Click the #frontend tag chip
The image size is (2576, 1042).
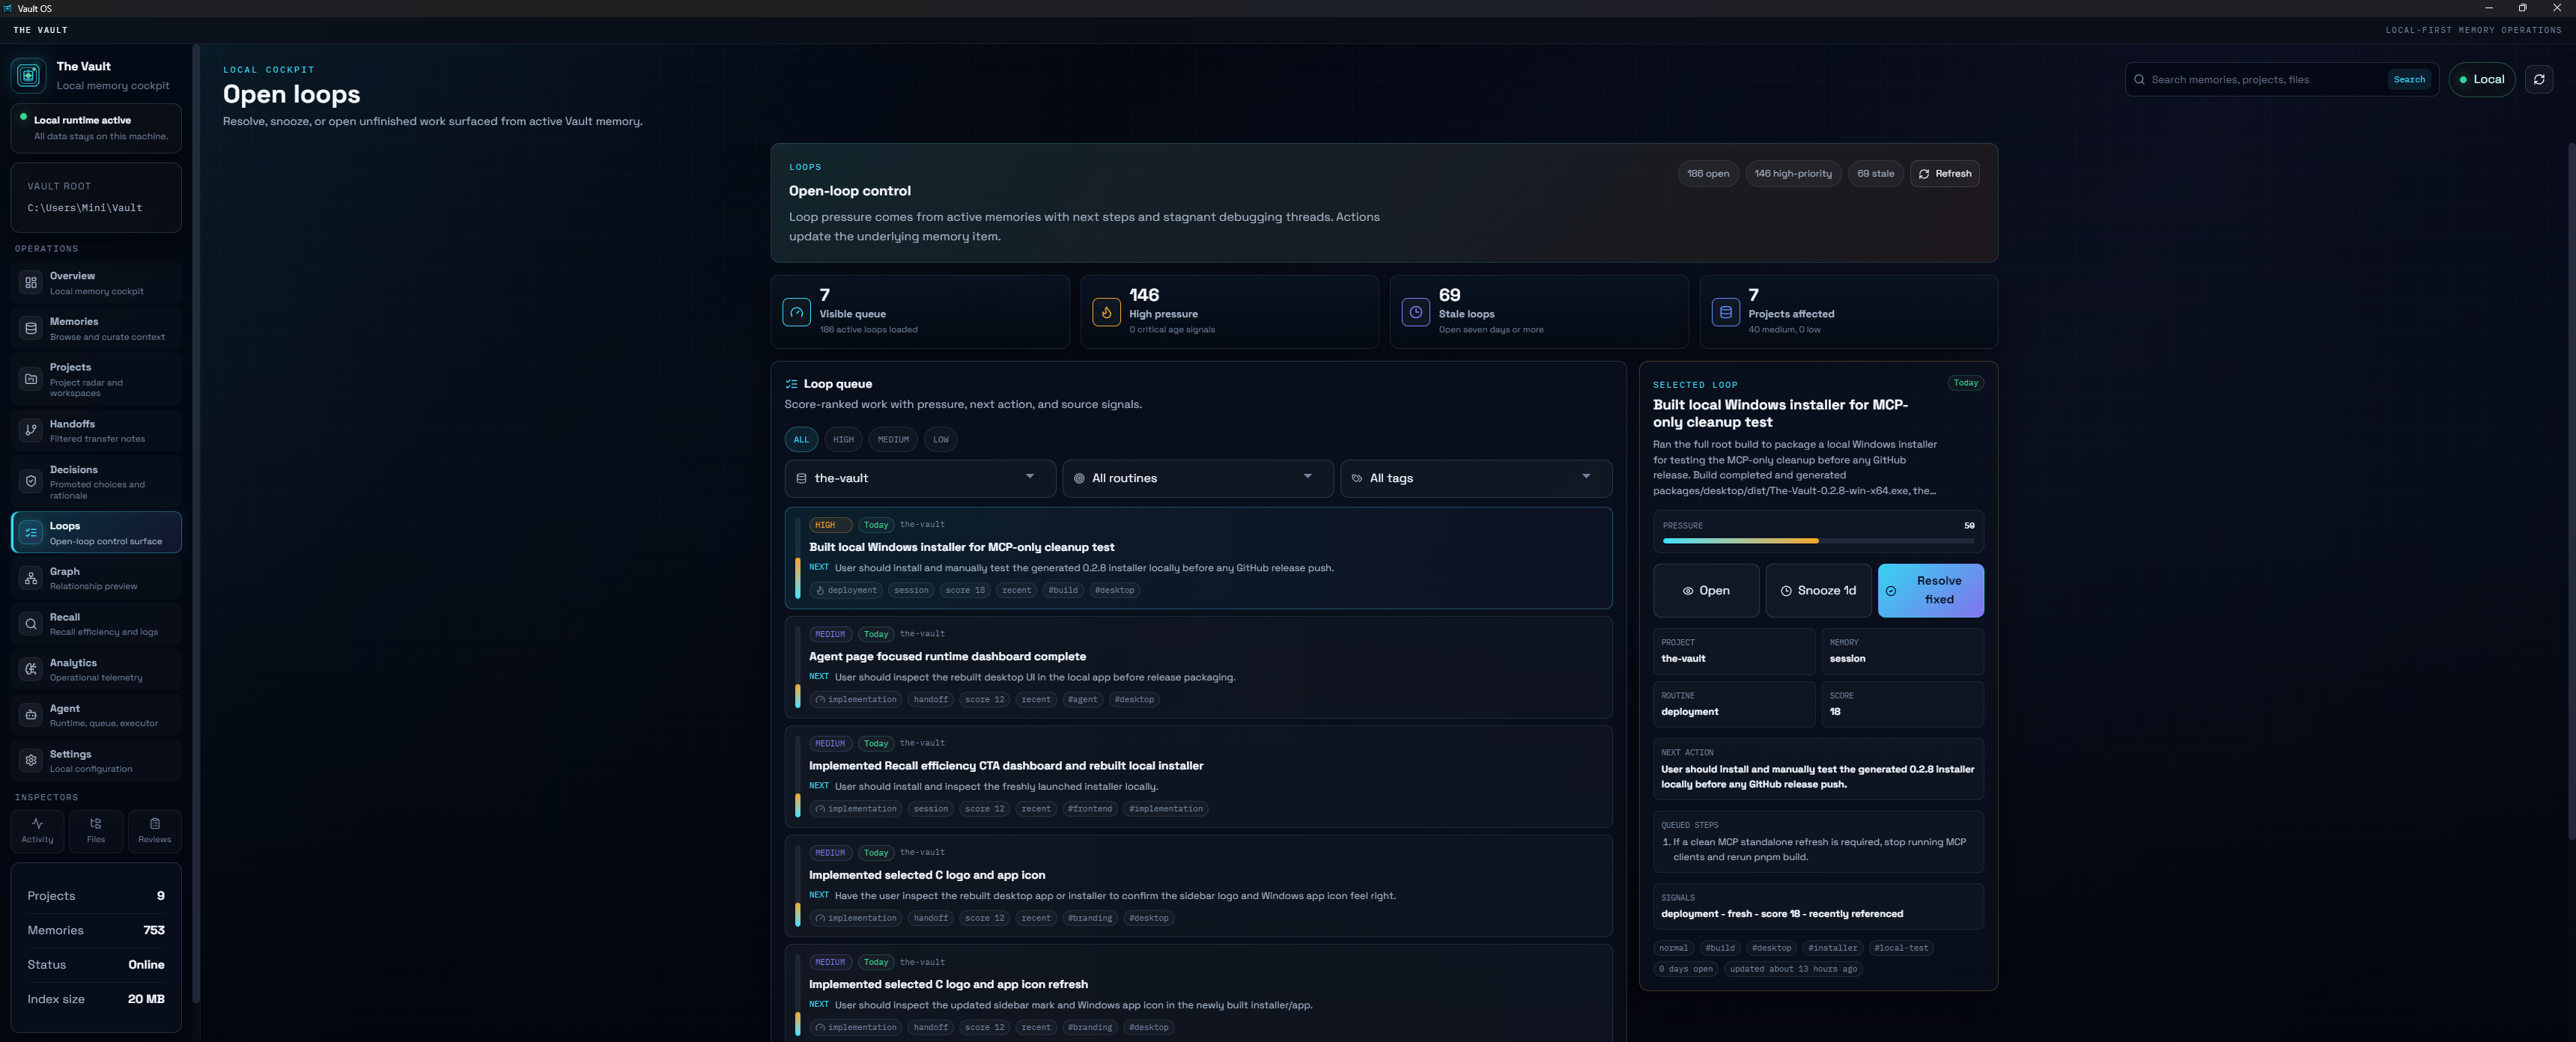pyautogui.click(x=1089, y=809)
